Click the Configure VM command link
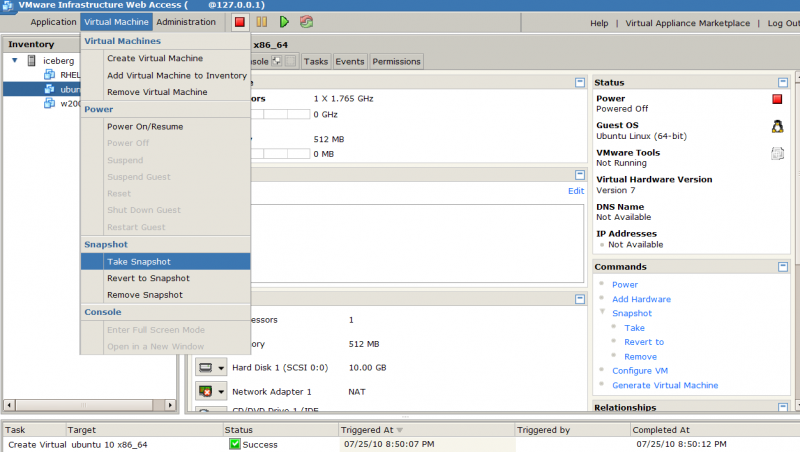The image size is (800, 452). 640,370
